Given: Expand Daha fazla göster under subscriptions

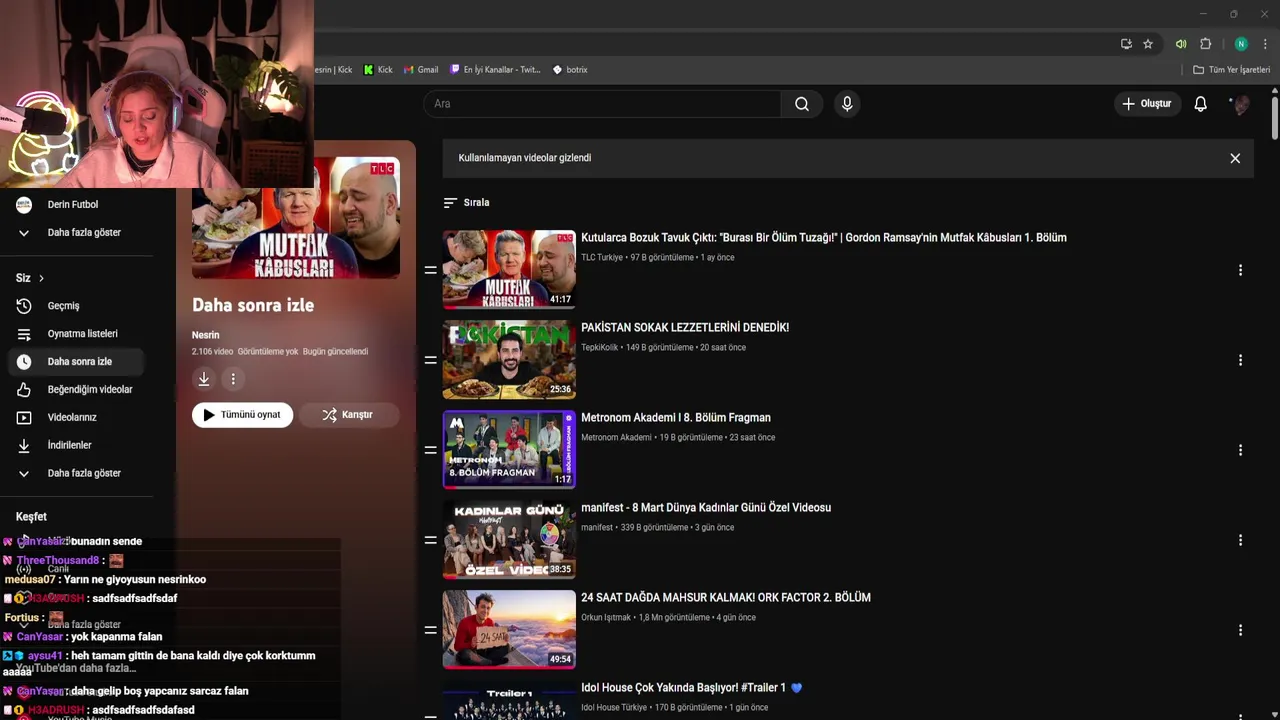Looking at the screenshot, I should (x=76, y=232).
